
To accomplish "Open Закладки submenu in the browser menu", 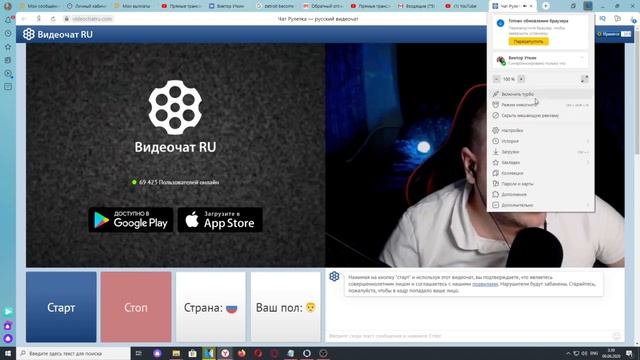I will coord(540,162).
